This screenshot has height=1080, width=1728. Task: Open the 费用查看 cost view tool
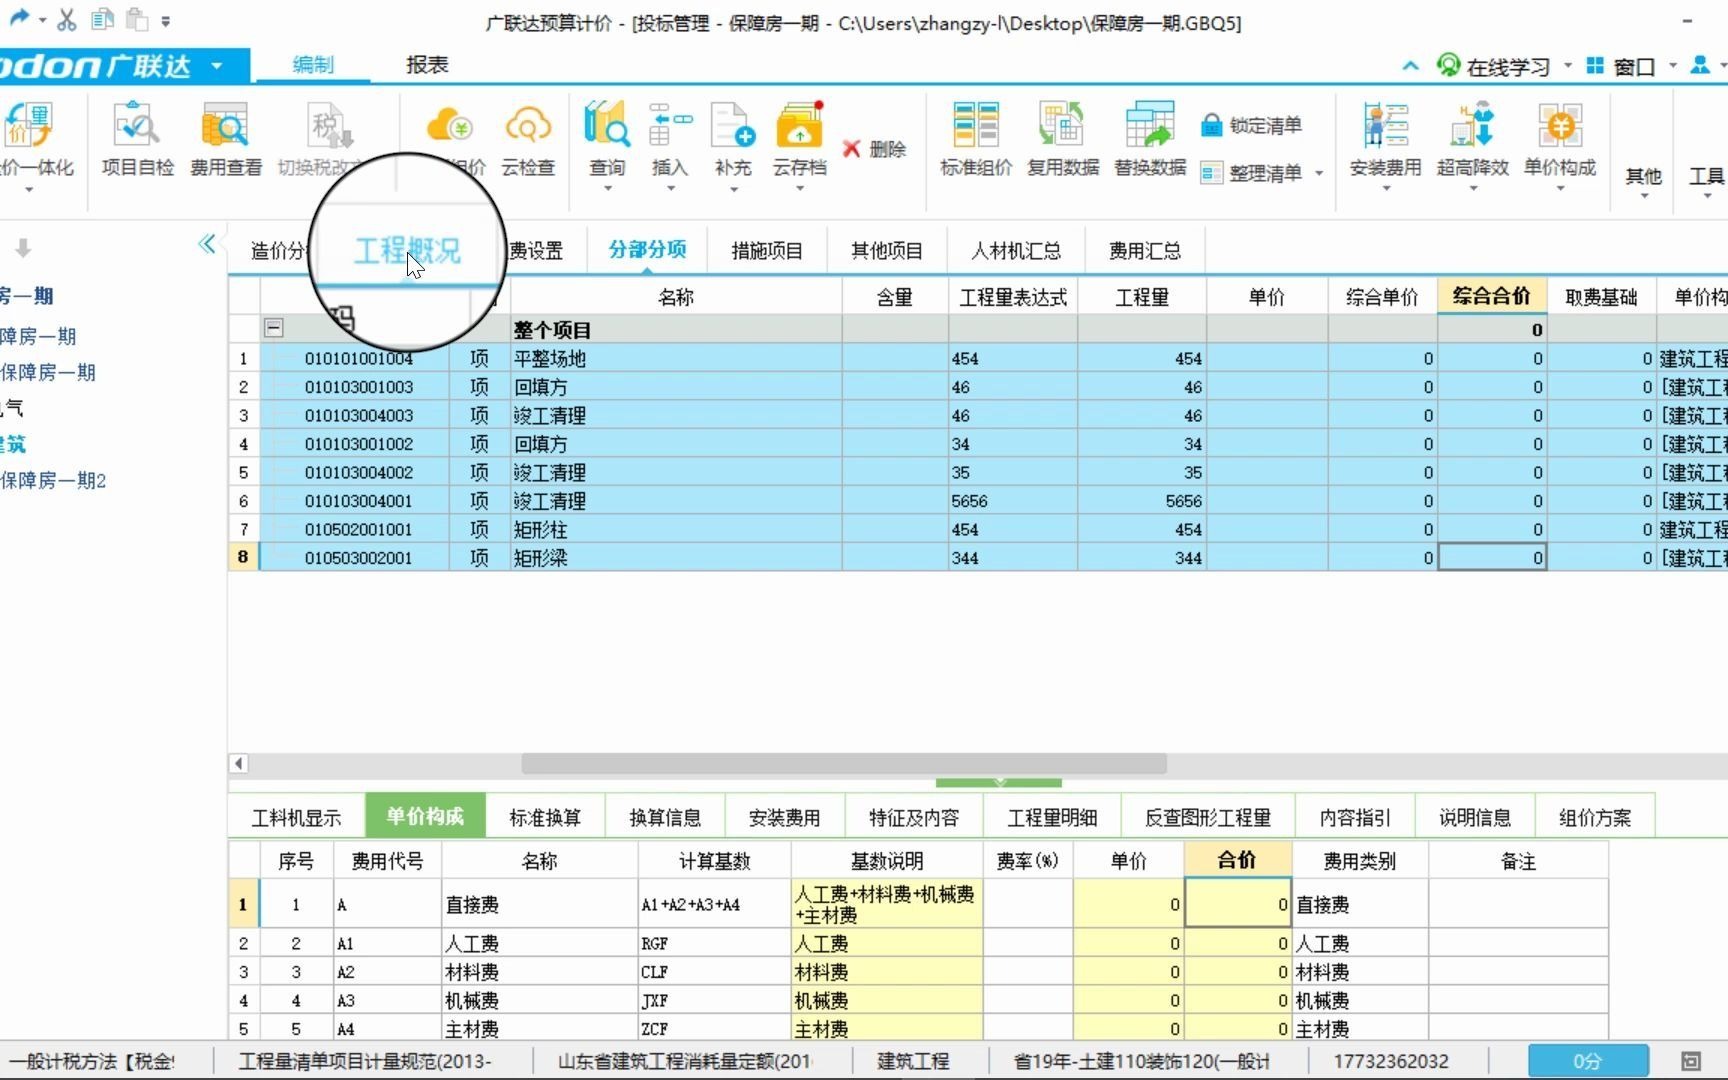225,140
